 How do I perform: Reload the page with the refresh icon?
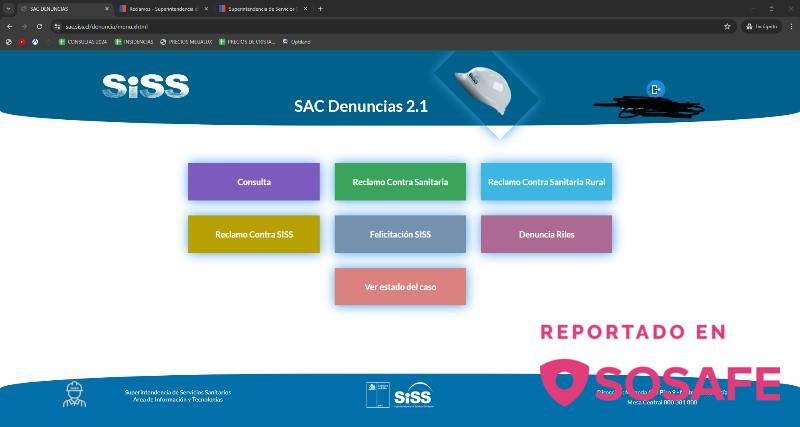coord(39,27)
